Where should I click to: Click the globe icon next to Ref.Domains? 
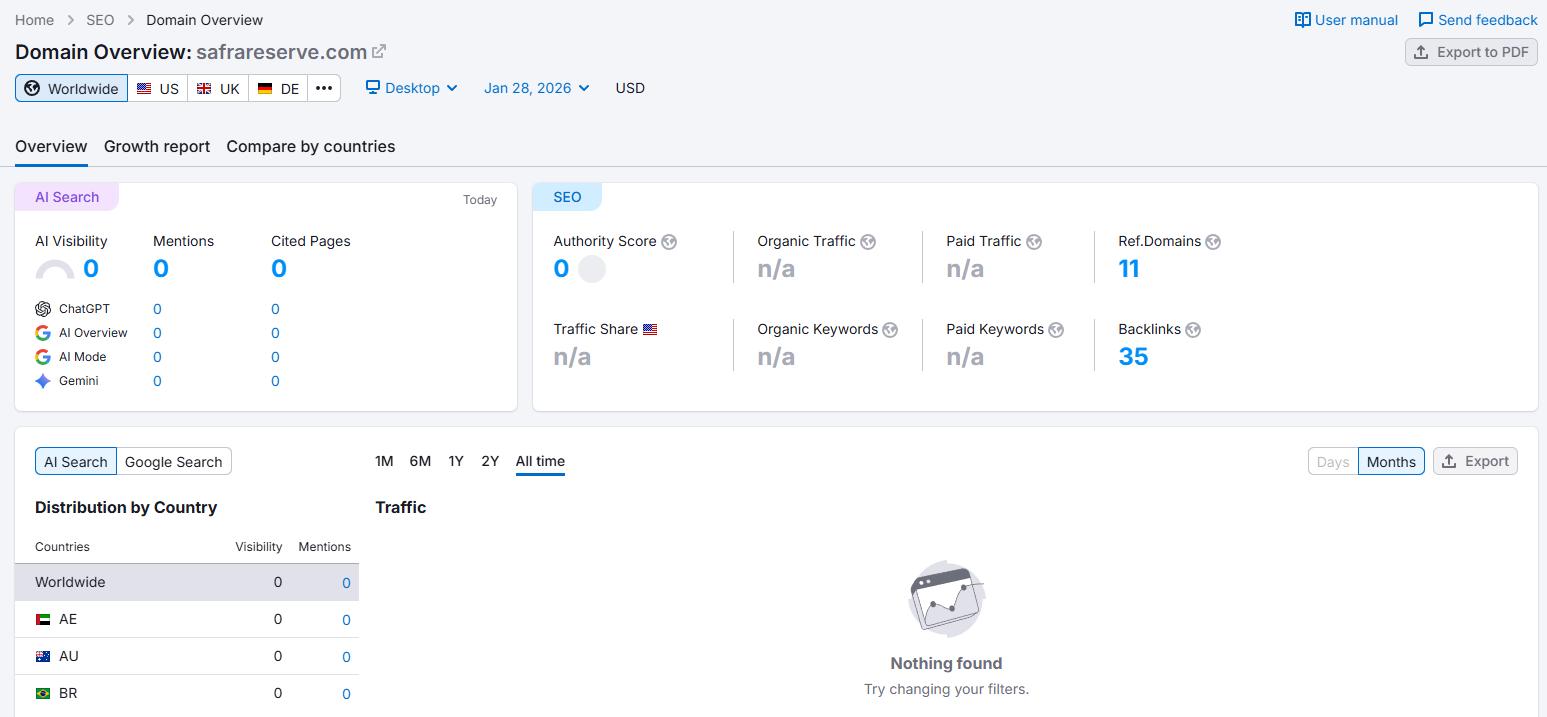[1213, 241]
